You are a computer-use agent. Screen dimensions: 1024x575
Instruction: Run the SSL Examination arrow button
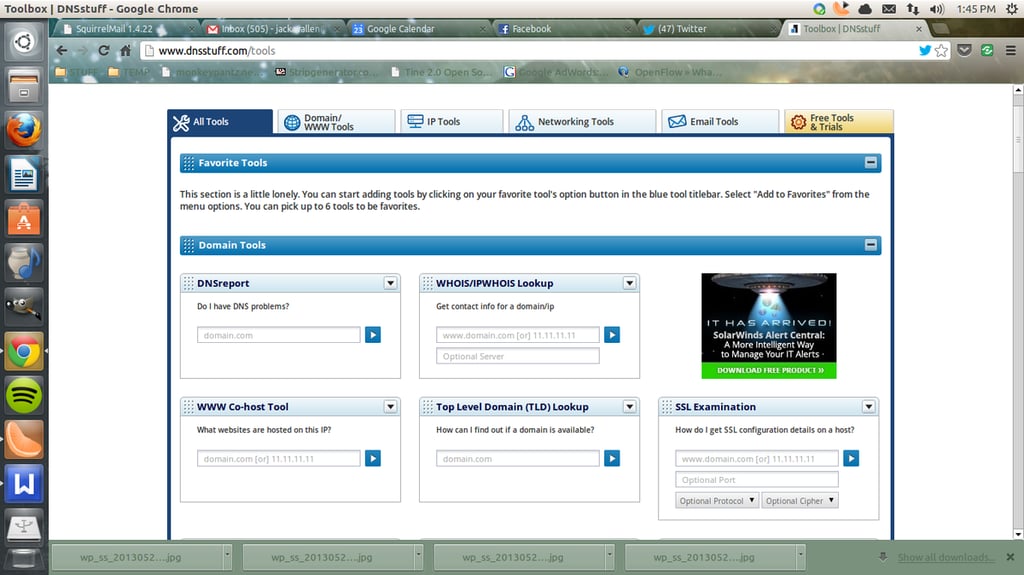(x=851, y=459)
